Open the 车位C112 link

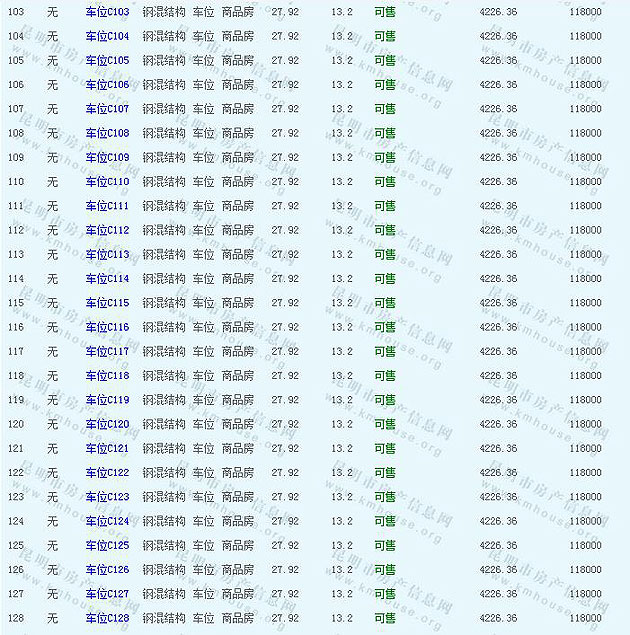pos(107,230)
